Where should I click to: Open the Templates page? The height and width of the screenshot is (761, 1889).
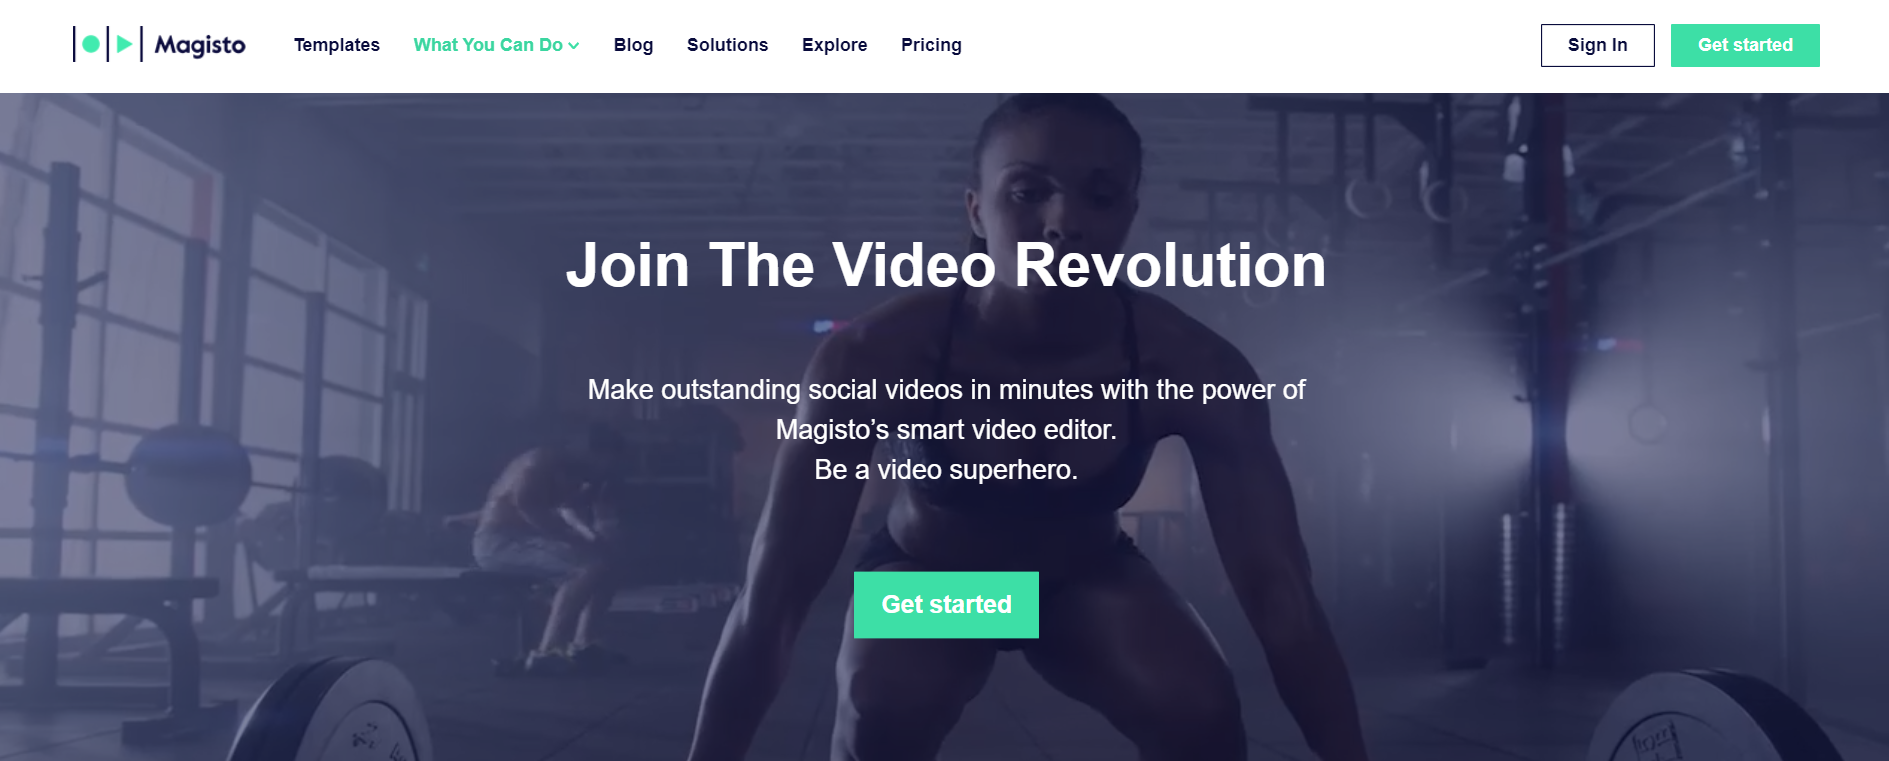point(337,45)
